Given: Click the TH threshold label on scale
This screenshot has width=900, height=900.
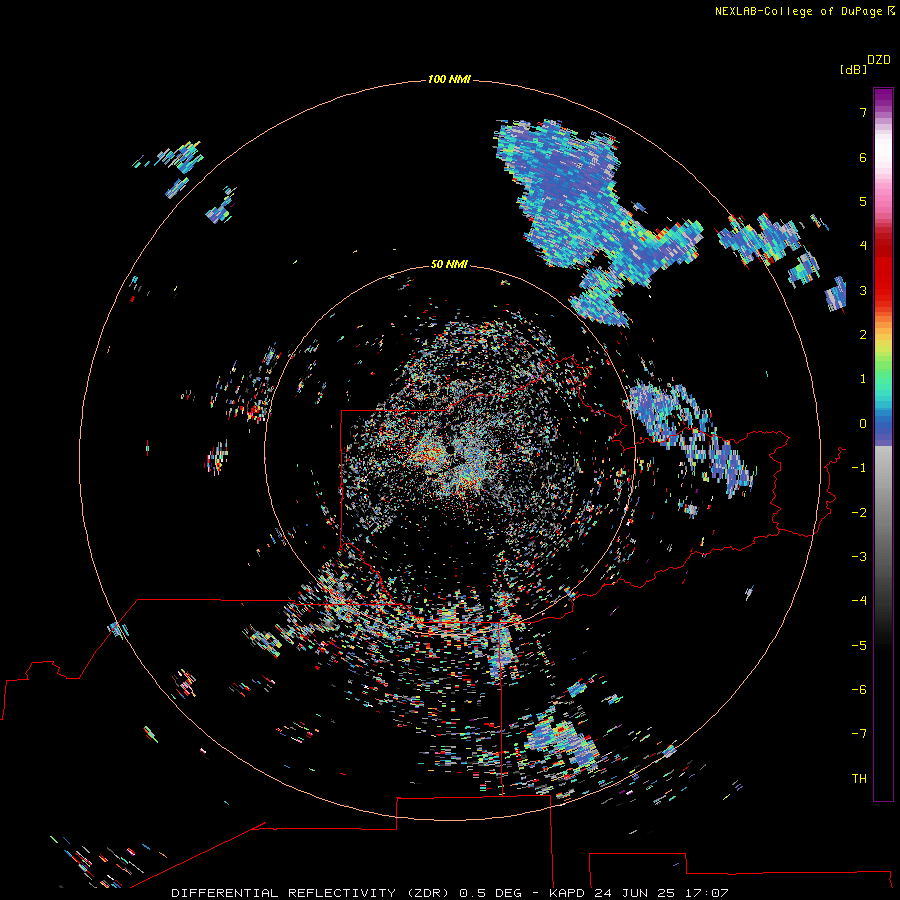Looking at the screenshot, I should pos(859,779).
